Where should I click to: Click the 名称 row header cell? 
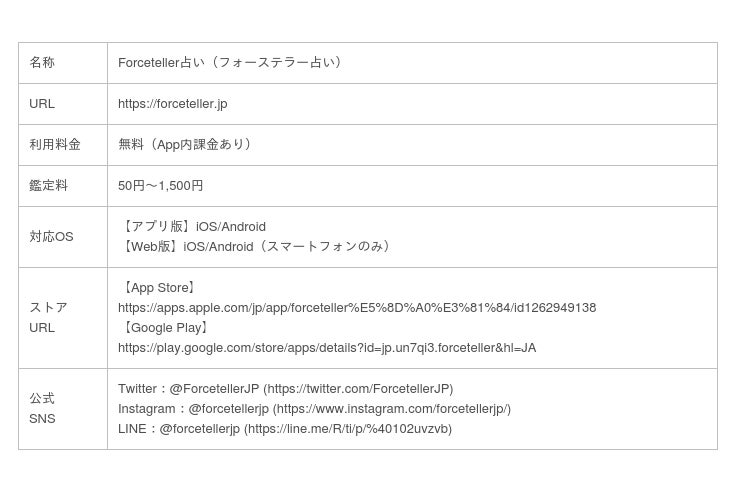[42, 63]
